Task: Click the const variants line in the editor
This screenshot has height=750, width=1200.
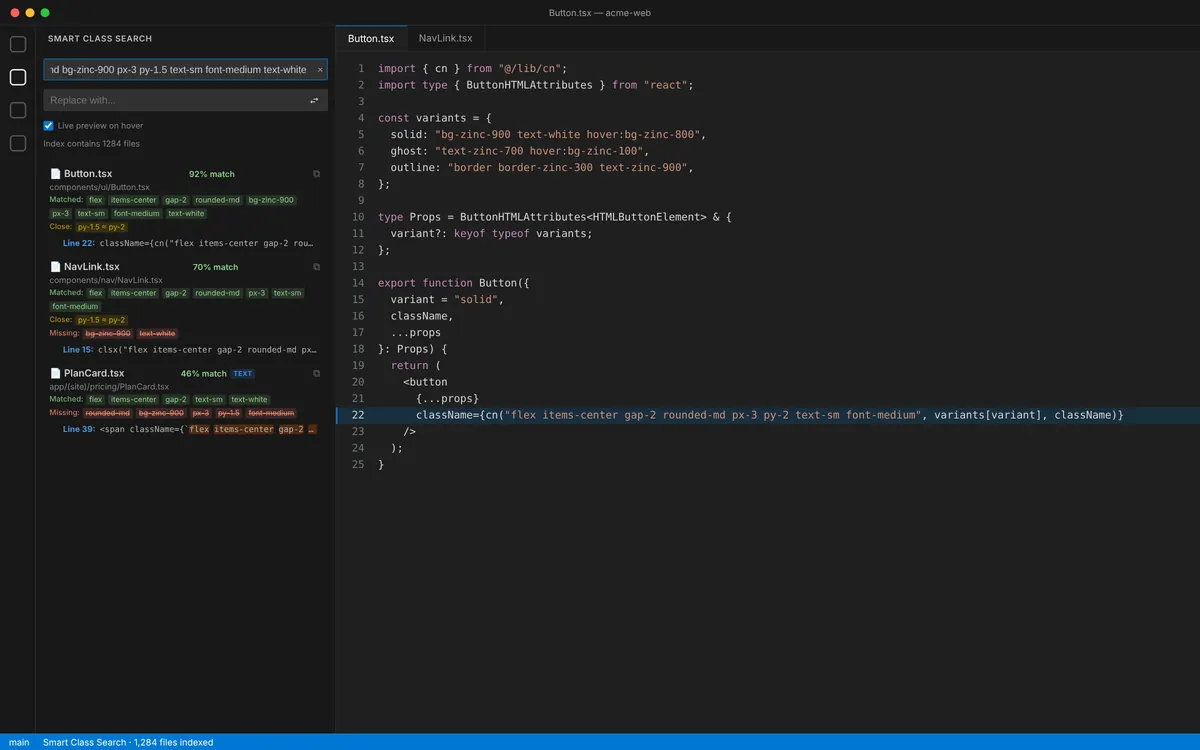Action: point(435,118)
